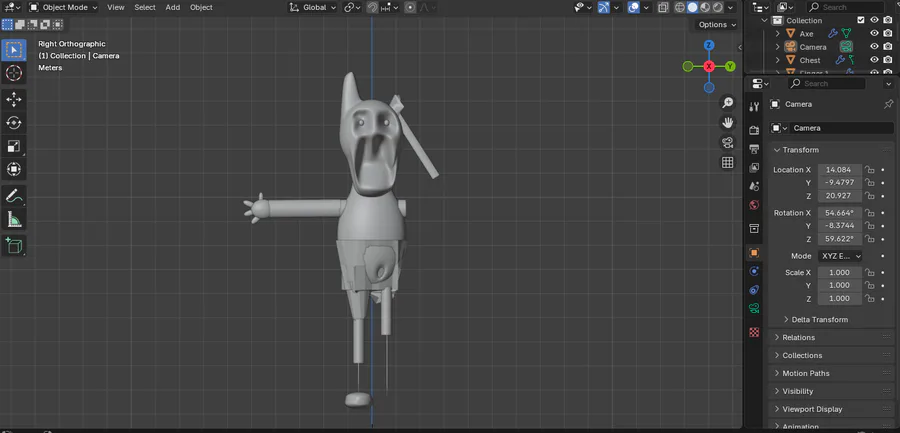Toggle the Collection exclude checkbox in outliner

(x=860, y=20)
